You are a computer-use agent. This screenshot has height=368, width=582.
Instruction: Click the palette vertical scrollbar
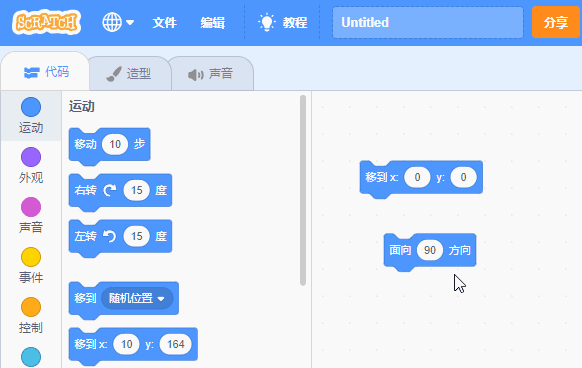point(303,190)
